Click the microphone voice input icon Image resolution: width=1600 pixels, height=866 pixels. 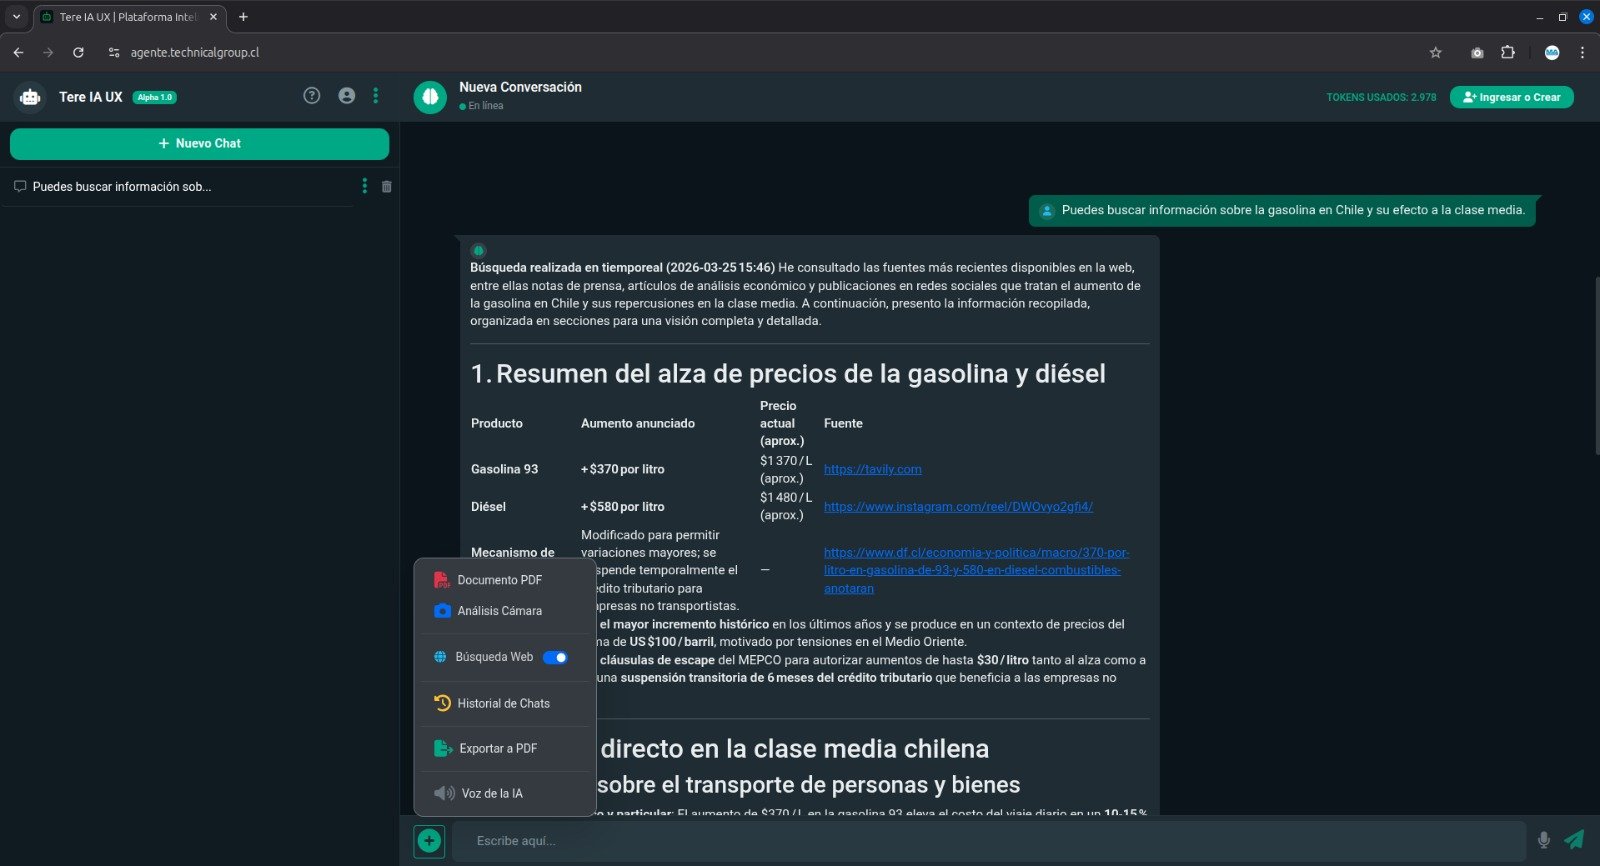[1544, 840]
